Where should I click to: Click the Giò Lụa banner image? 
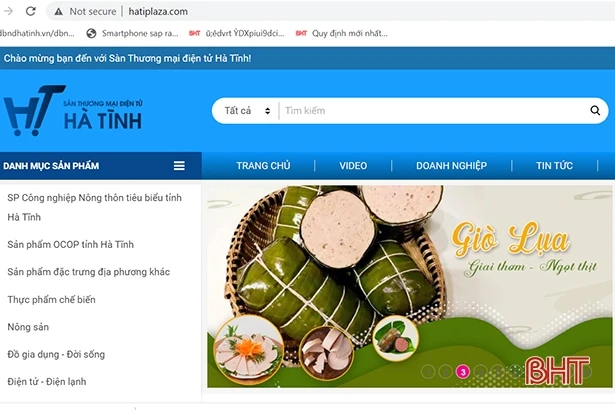pyautogui.click(x=409, y=286)
